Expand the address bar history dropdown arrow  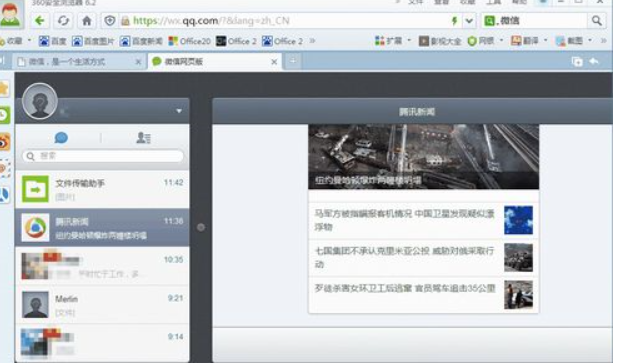point(469,21)
